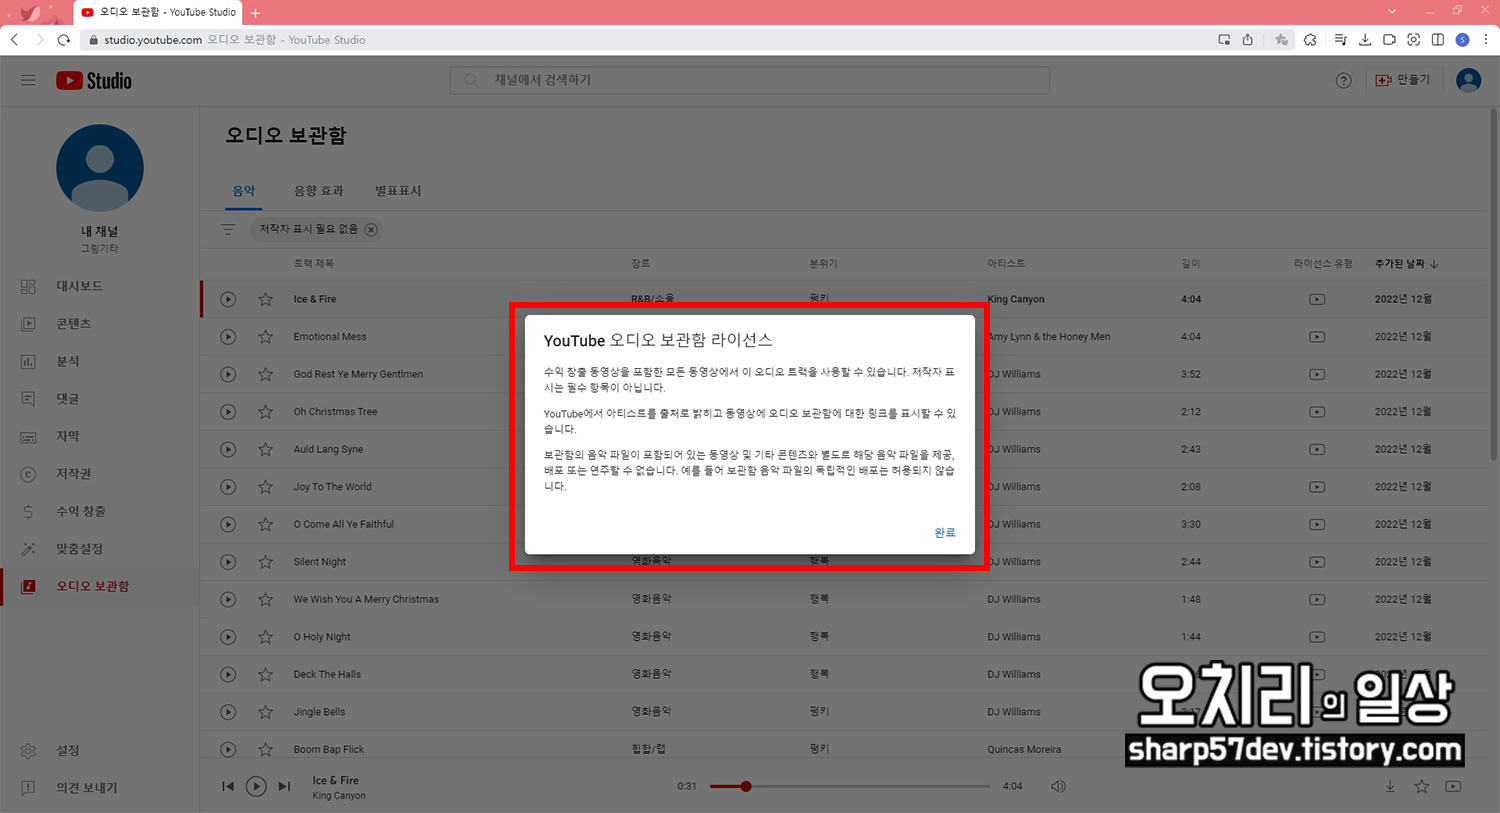Play God Rest Ye Merry Gentlmen
The width and height of the screenshot is (1500, 813).
tap(228, 374)
